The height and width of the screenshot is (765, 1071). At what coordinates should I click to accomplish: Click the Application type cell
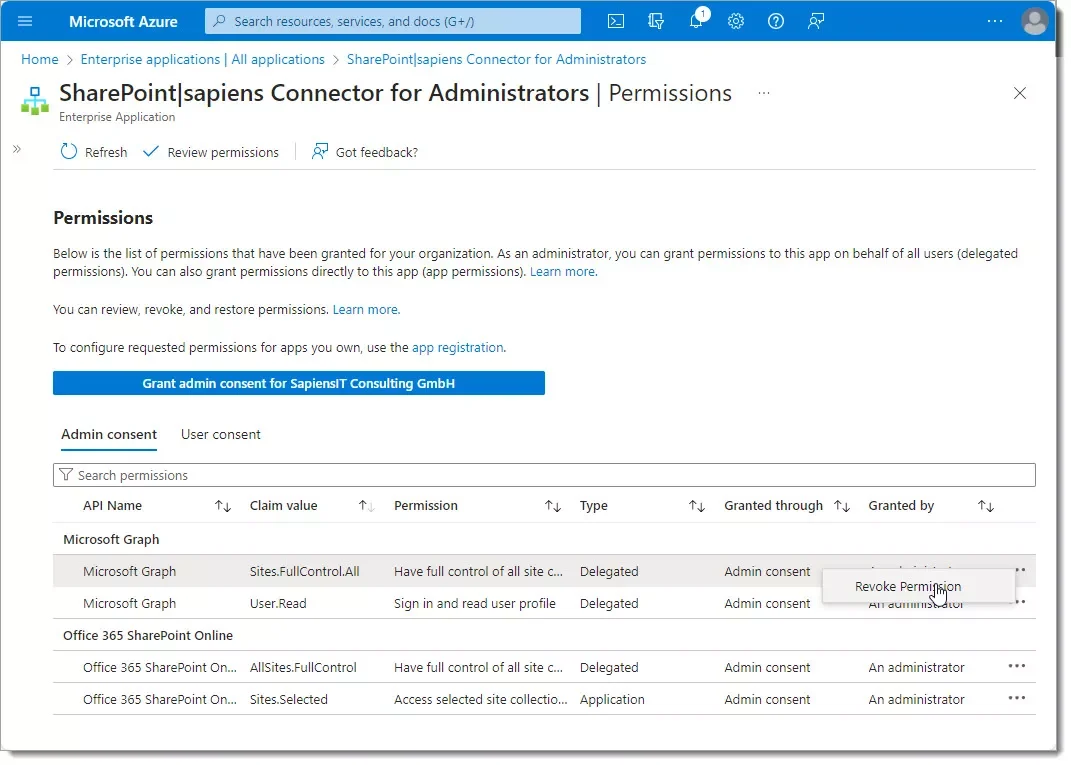(612, 700)
